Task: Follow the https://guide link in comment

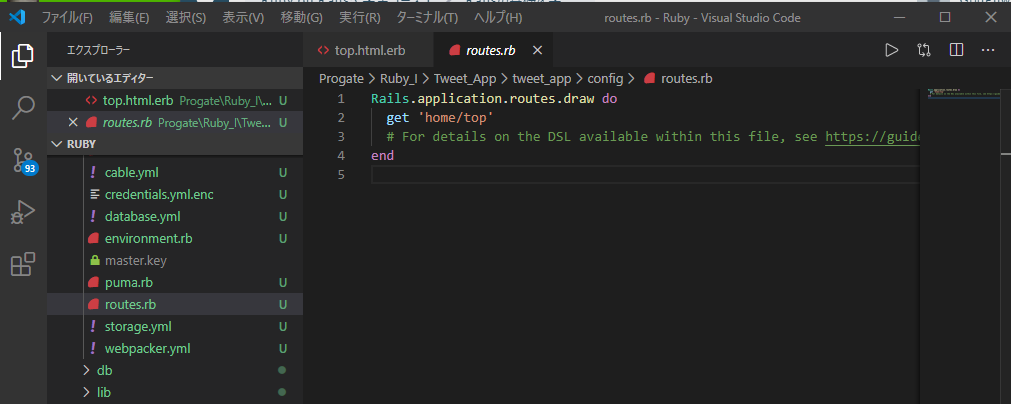Action: [871, 137]
